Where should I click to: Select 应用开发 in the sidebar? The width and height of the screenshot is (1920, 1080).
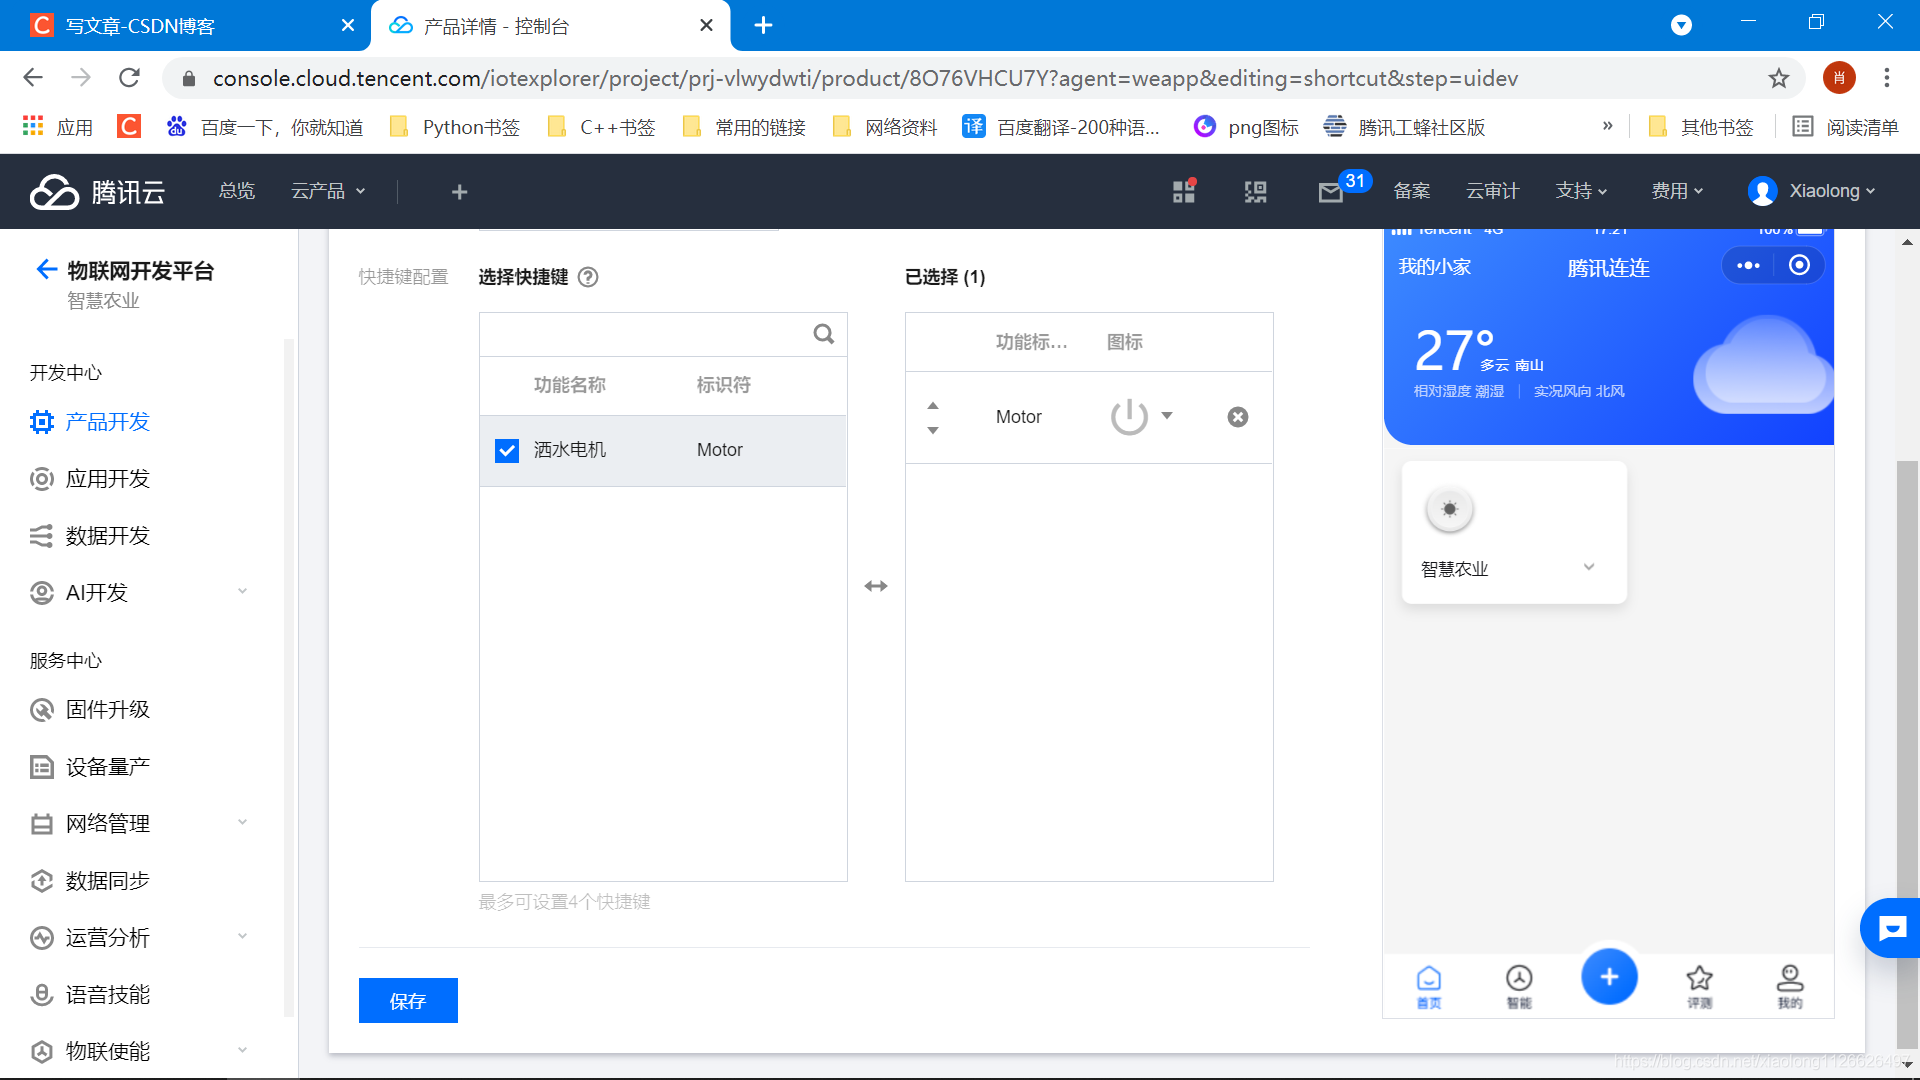[107, 479]
